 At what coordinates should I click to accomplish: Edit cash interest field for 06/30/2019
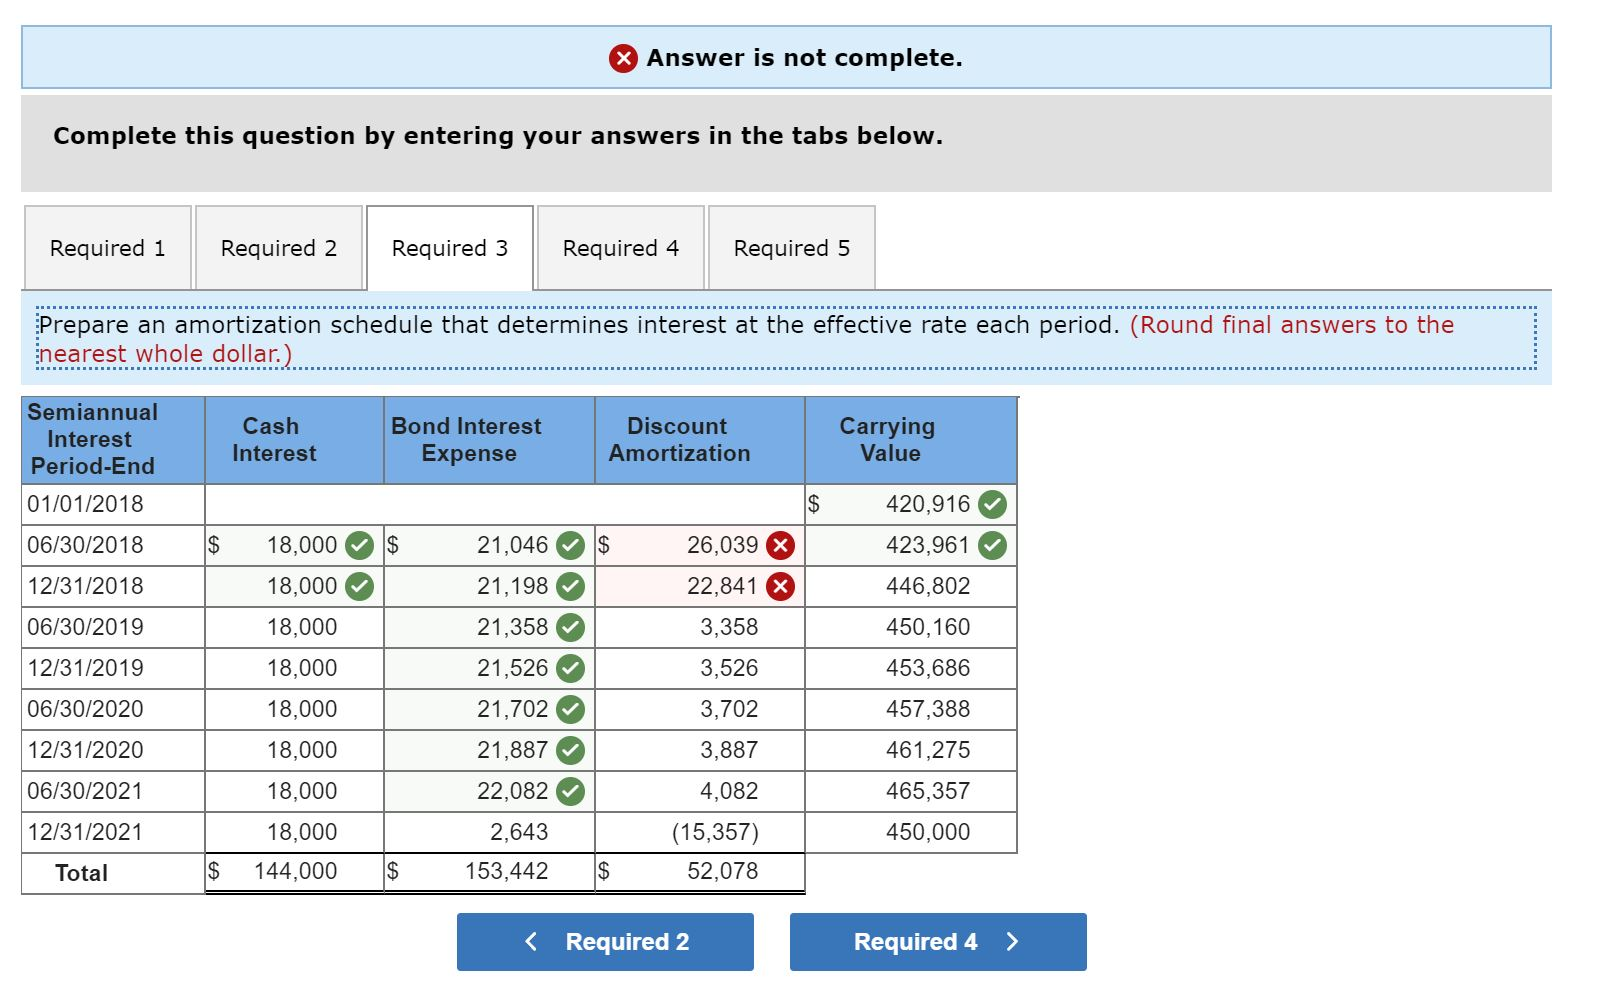(x=295, y=627)
